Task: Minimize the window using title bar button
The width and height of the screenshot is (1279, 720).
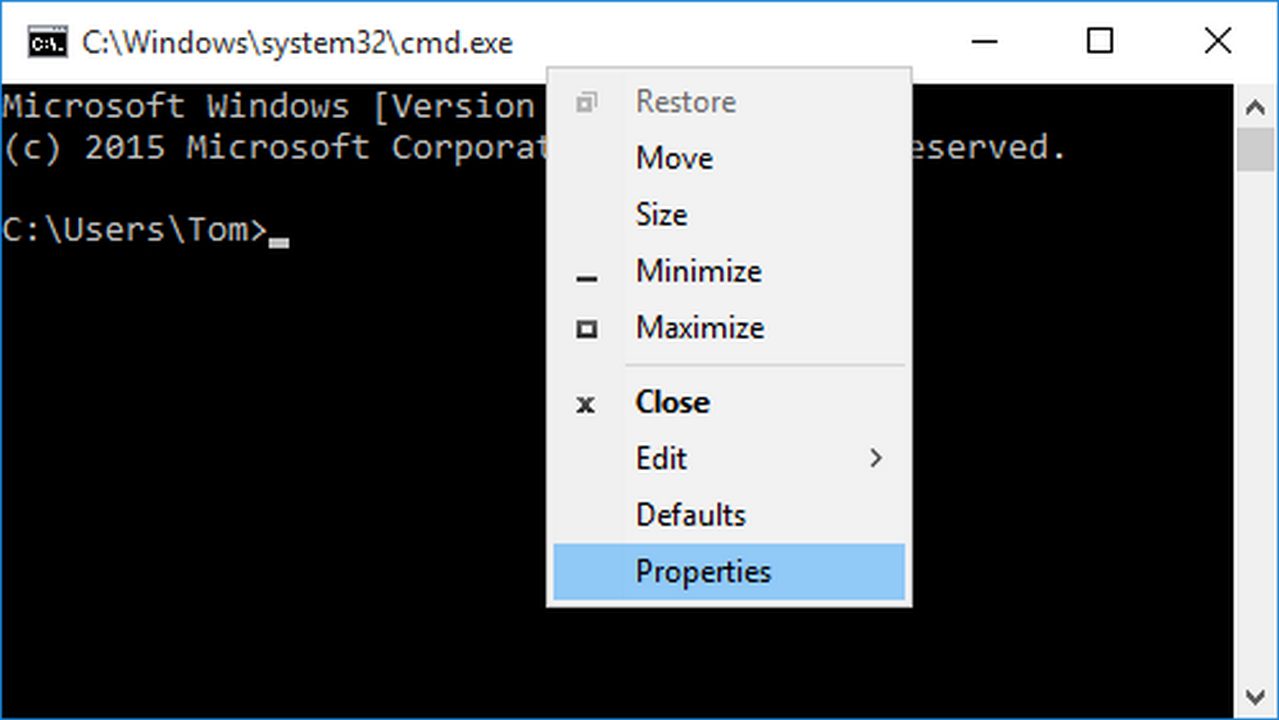Action: click(984, 42)
